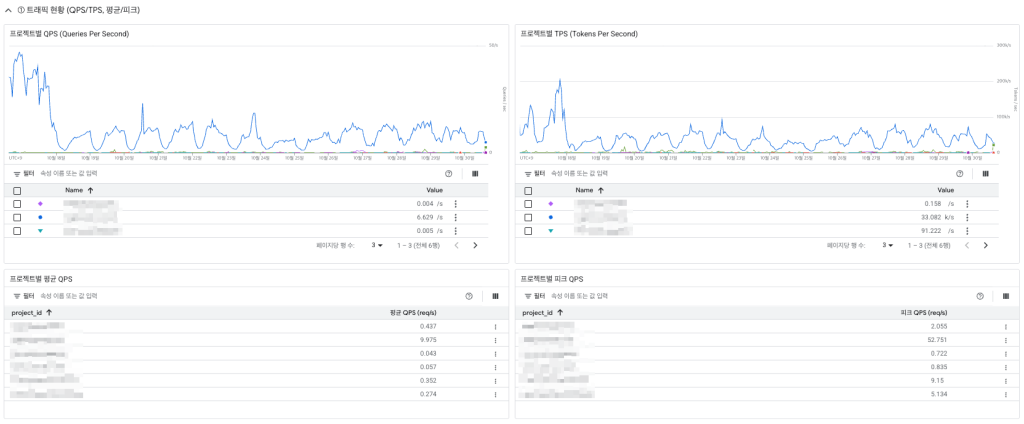Viewport: 1024px width, 424px height.
Task: Open help icon in 프로젝트별 TPS legend toolbar
Action: click(x=959, y=174)
